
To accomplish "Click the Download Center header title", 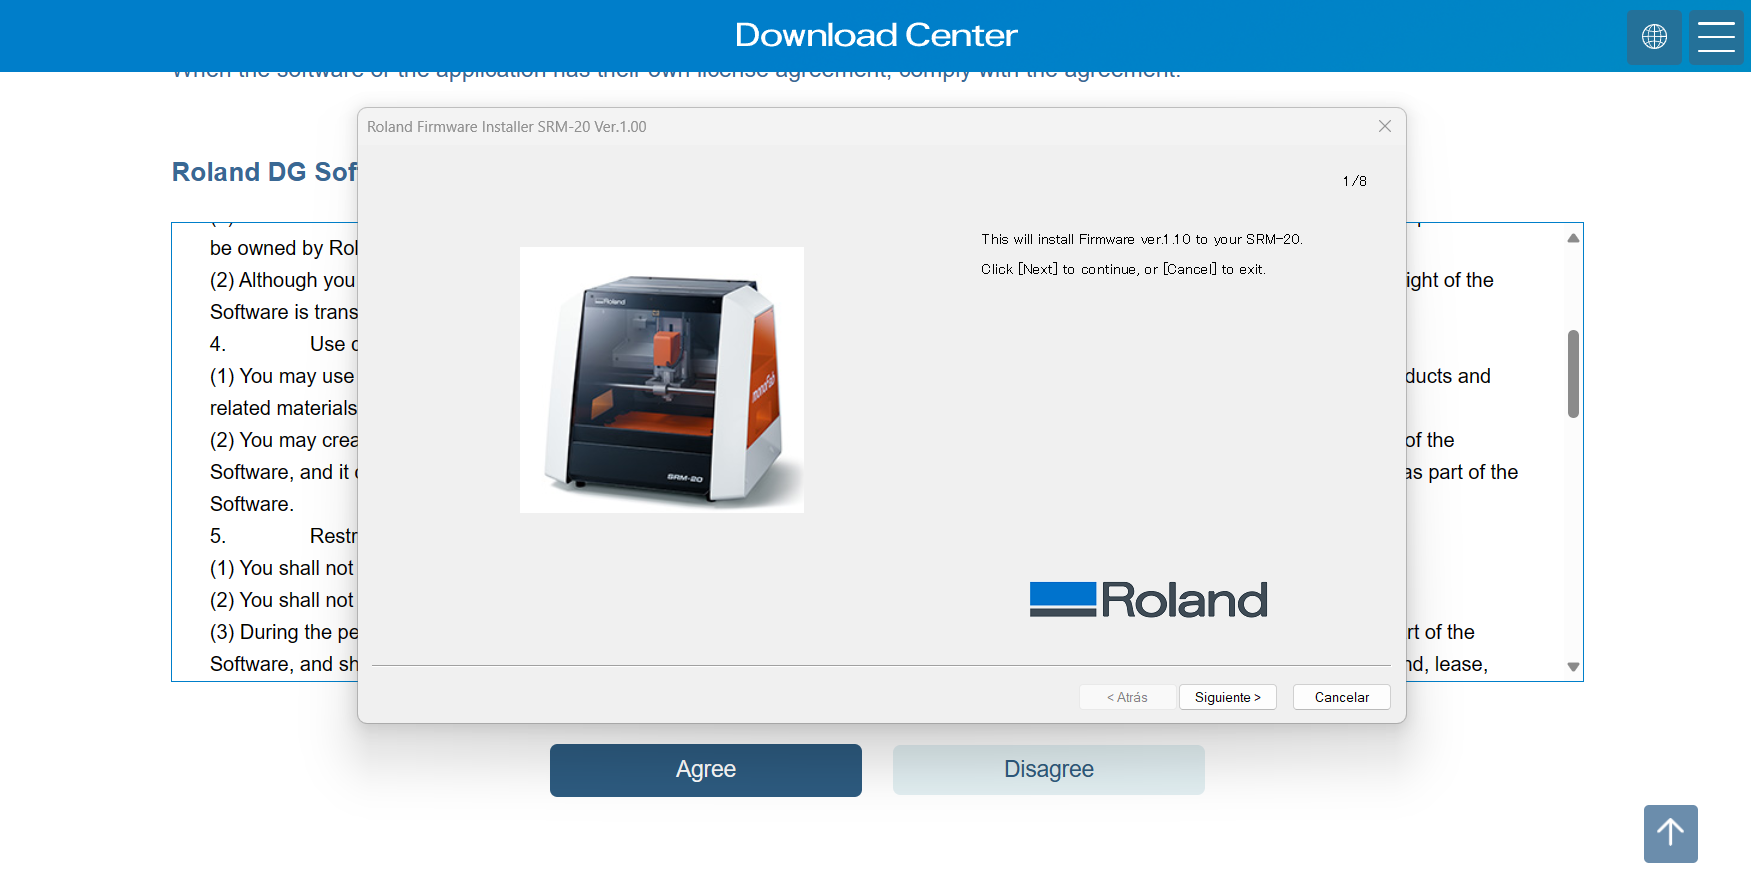I will (876, 35).
